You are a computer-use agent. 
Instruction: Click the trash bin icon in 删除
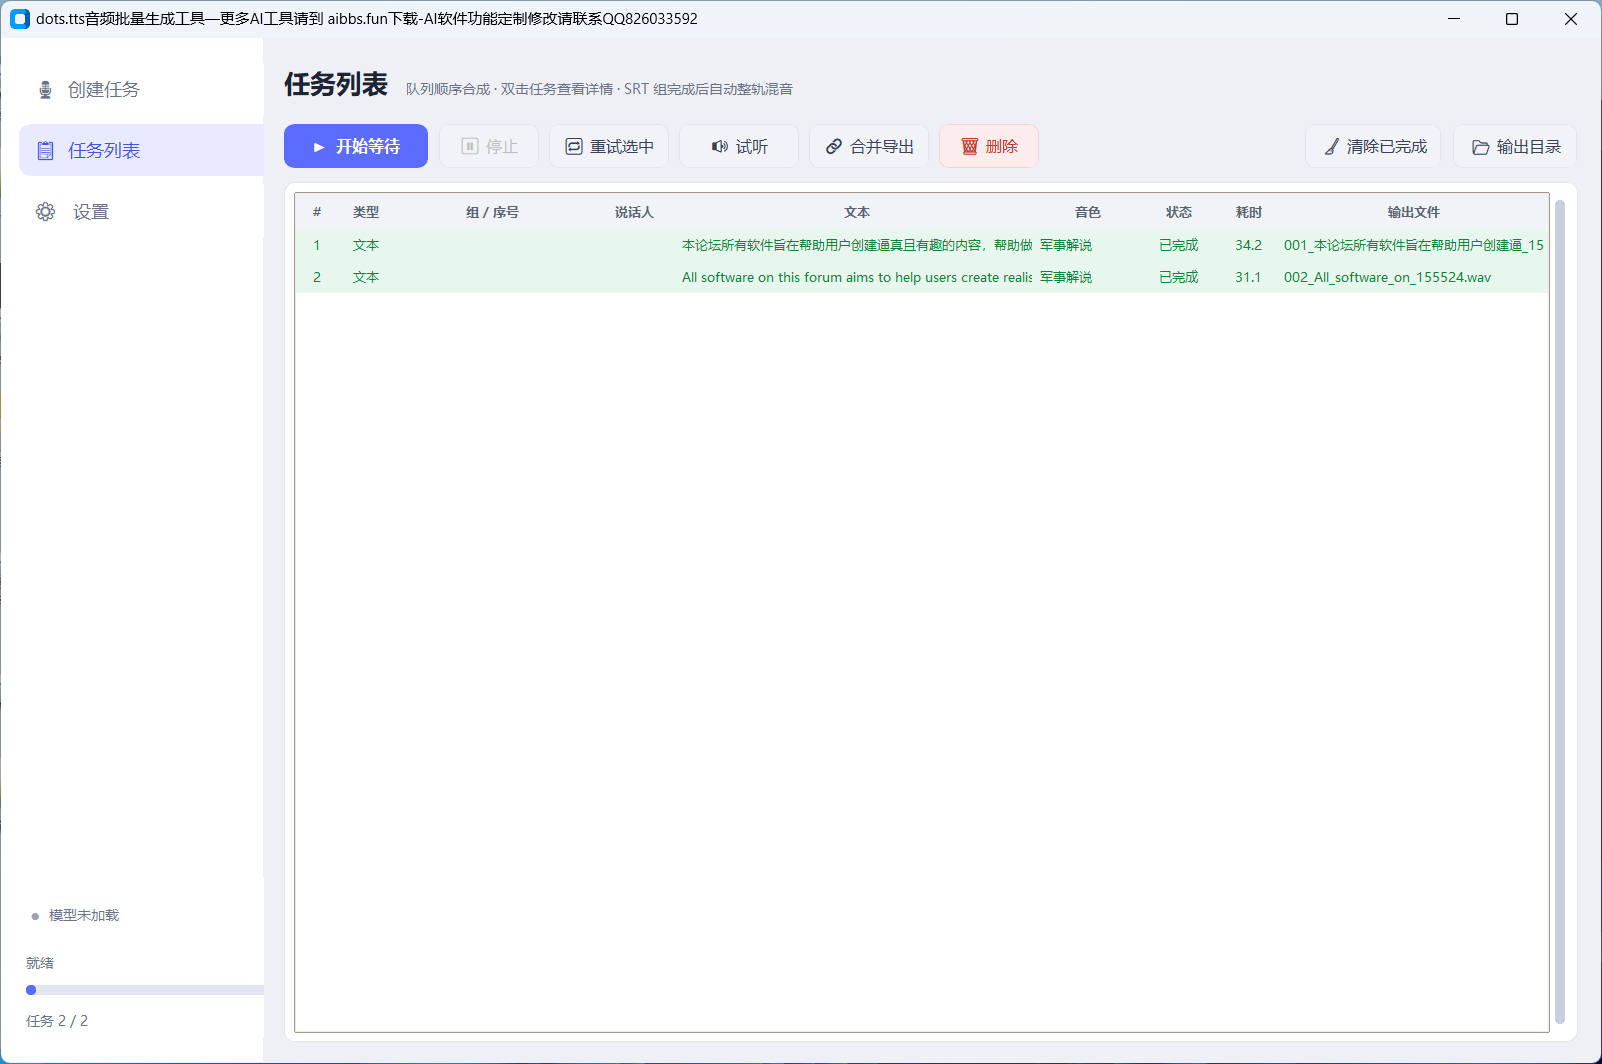tap(969, 147)
